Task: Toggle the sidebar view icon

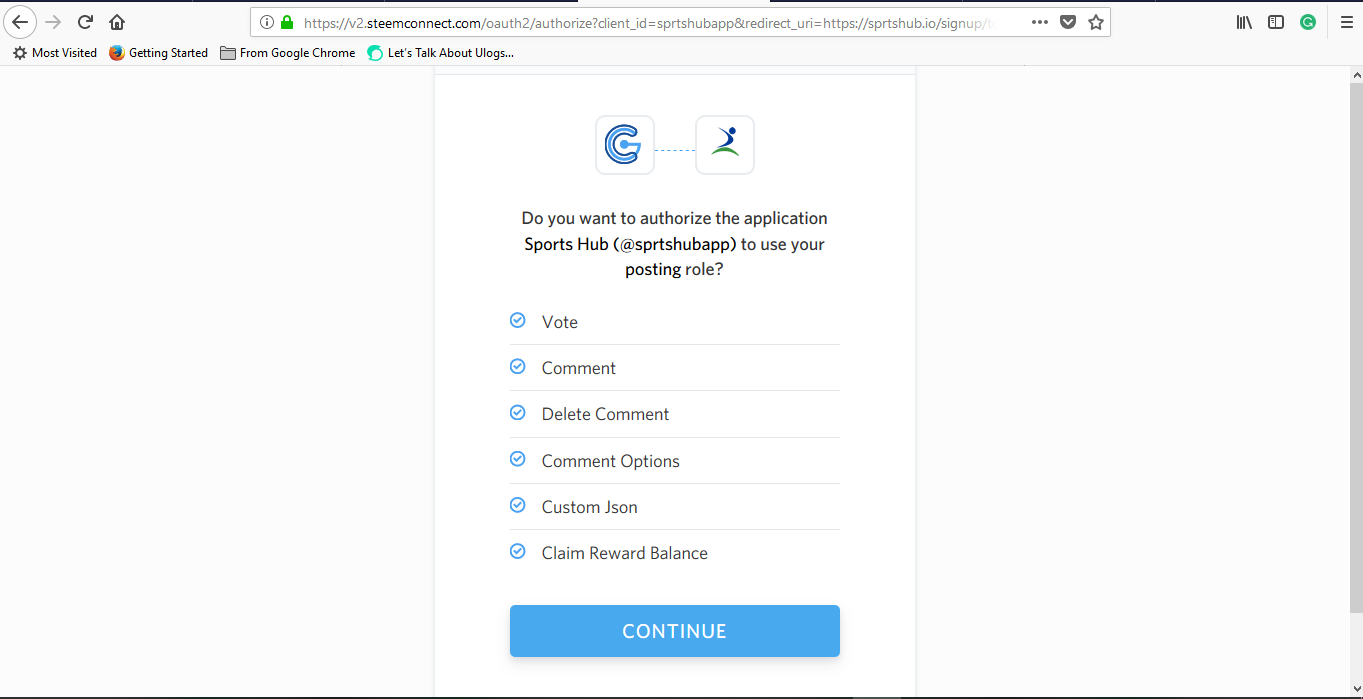Action: click(1276, 22)
